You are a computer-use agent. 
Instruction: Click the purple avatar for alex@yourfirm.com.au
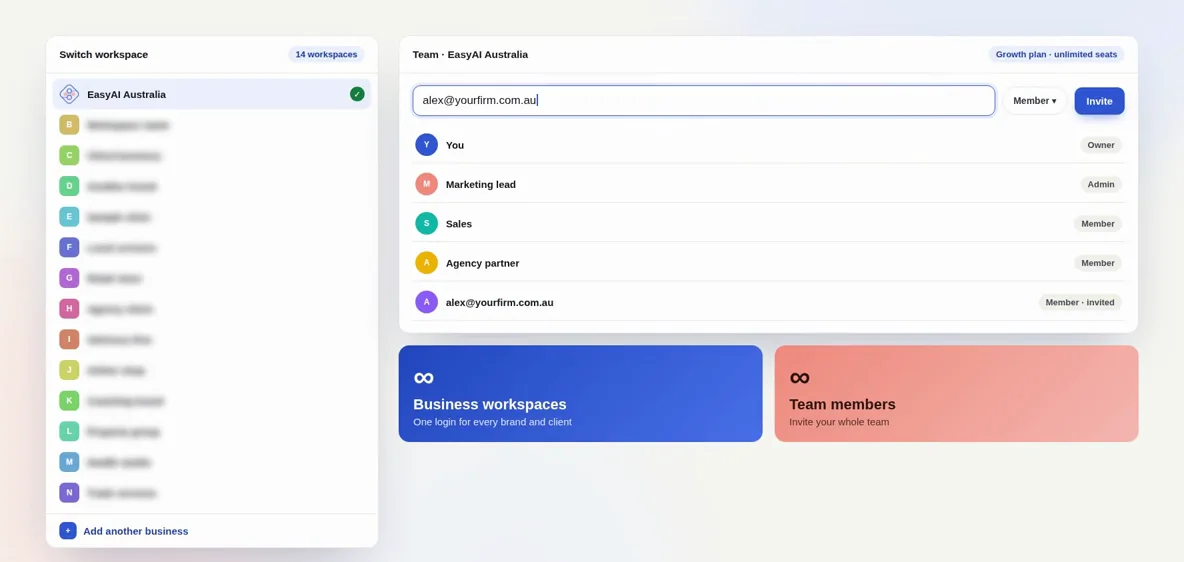point(427,302)
